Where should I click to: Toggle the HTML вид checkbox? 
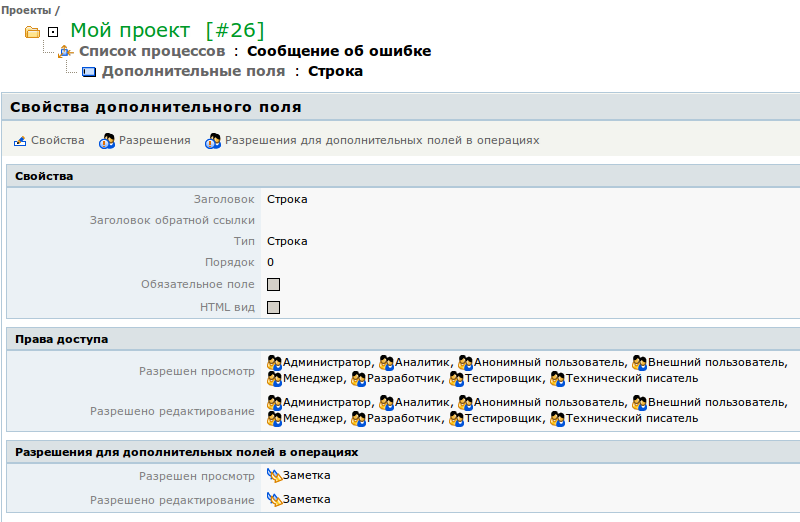(x=273, y=307)
